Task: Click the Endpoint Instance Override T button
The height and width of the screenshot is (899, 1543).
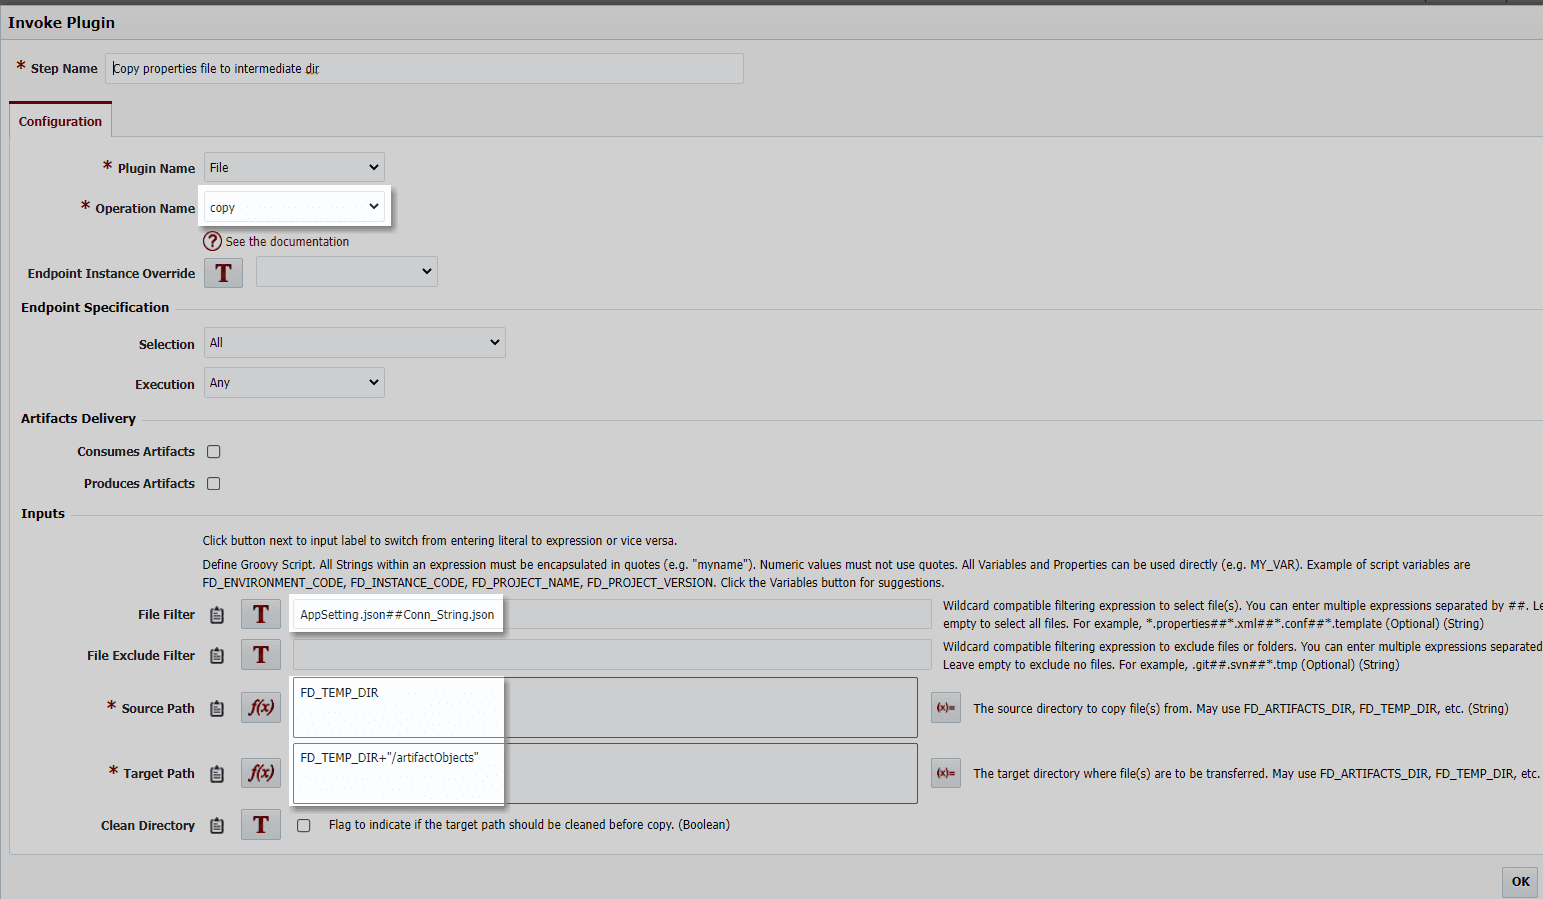Action: click(224, 272)
